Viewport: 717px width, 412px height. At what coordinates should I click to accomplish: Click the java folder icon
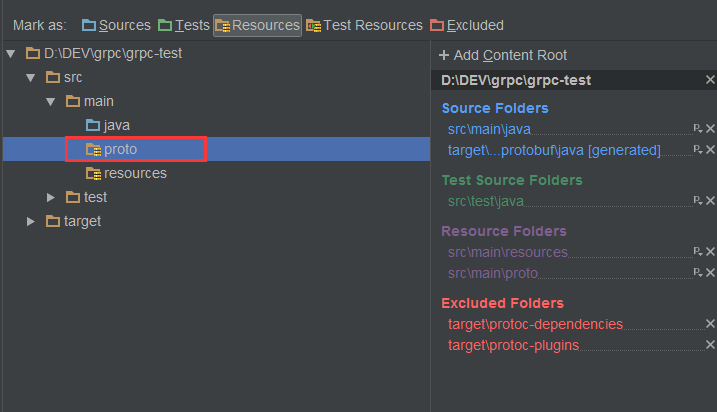[x=93, y=125]
